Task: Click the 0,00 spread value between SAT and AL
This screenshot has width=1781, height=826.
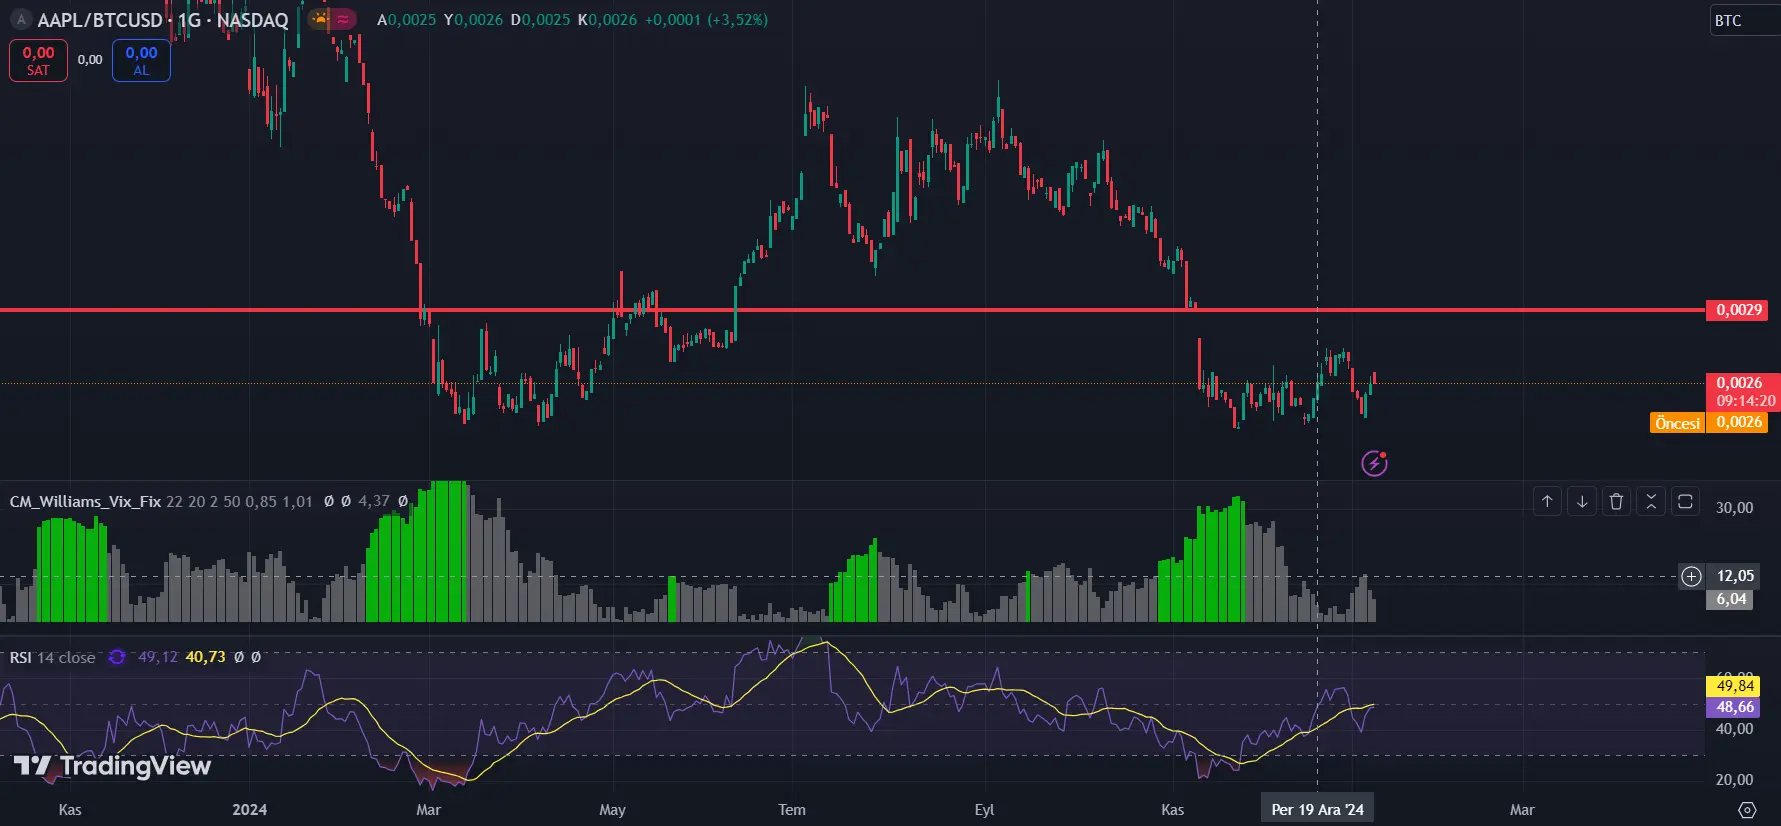Action: point(90,60)
